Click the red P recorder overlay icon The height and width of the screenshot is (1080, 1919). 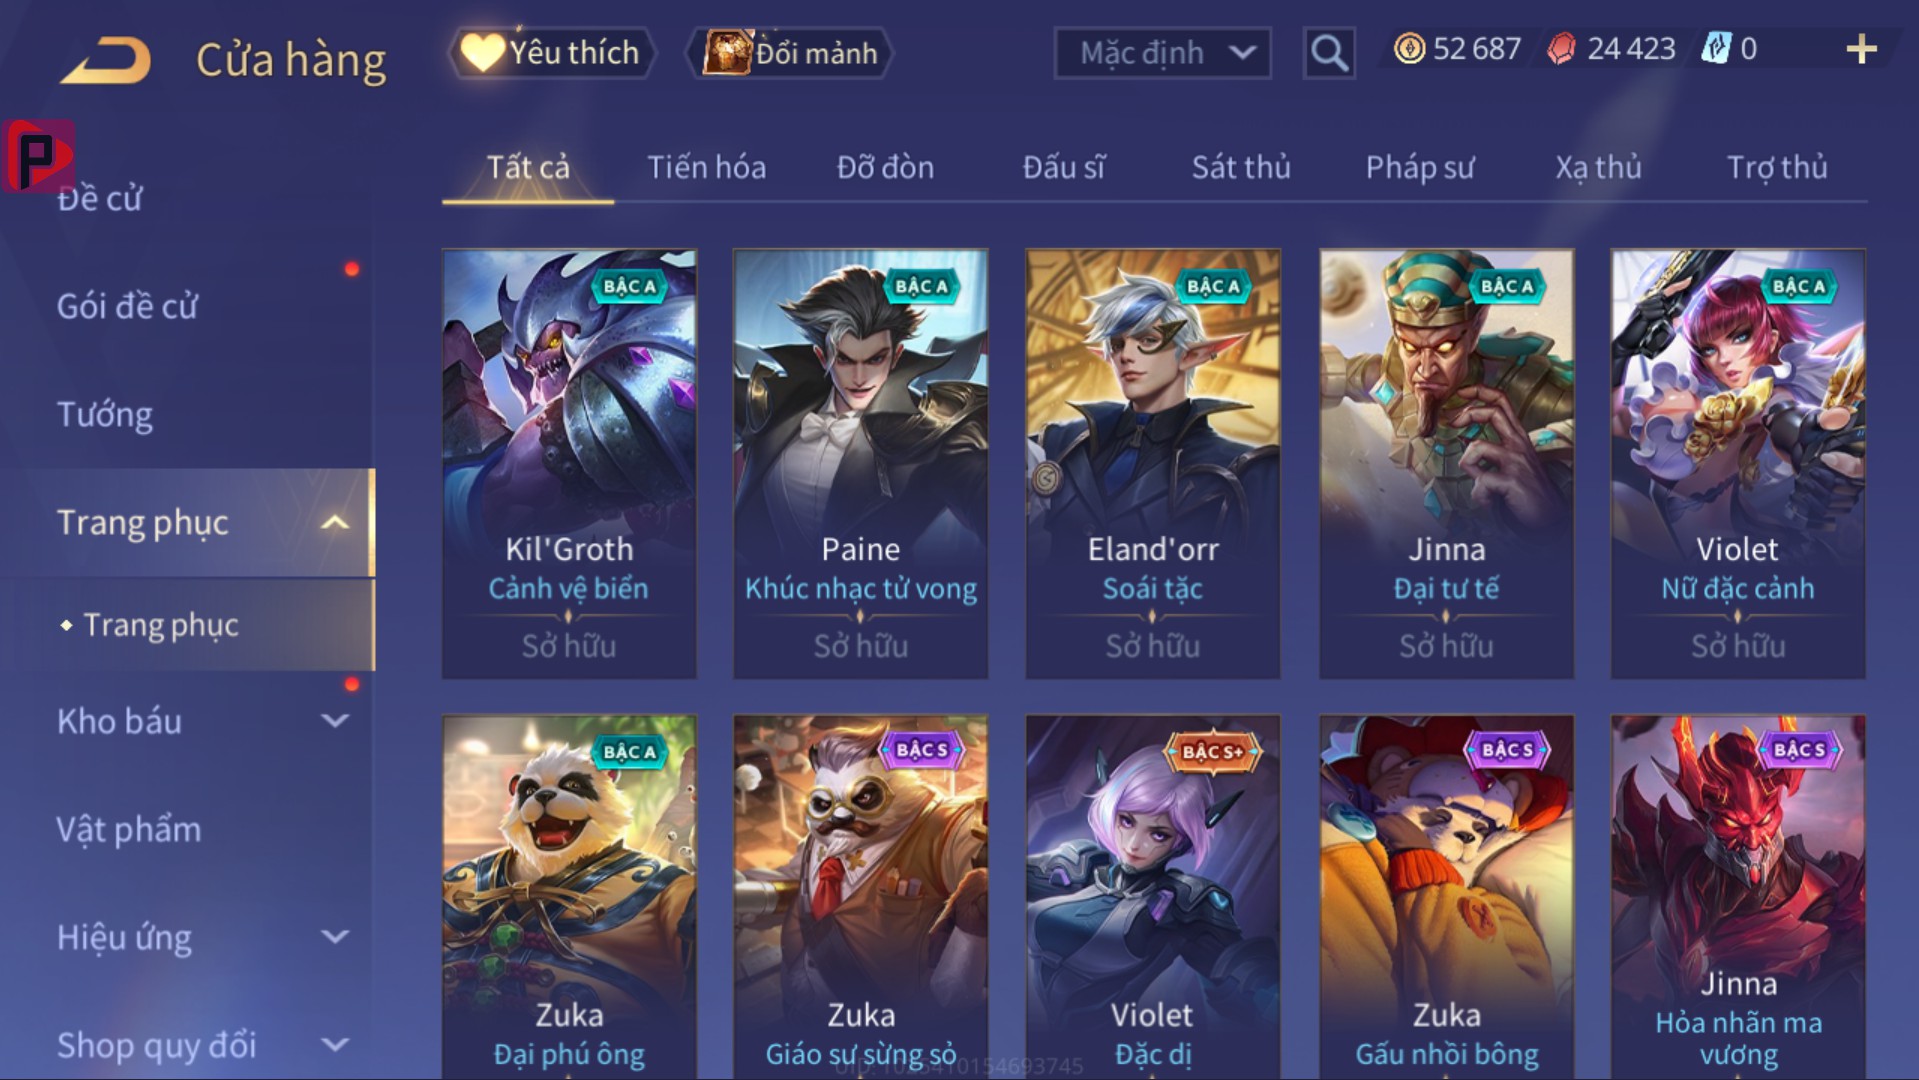(38, 156)
